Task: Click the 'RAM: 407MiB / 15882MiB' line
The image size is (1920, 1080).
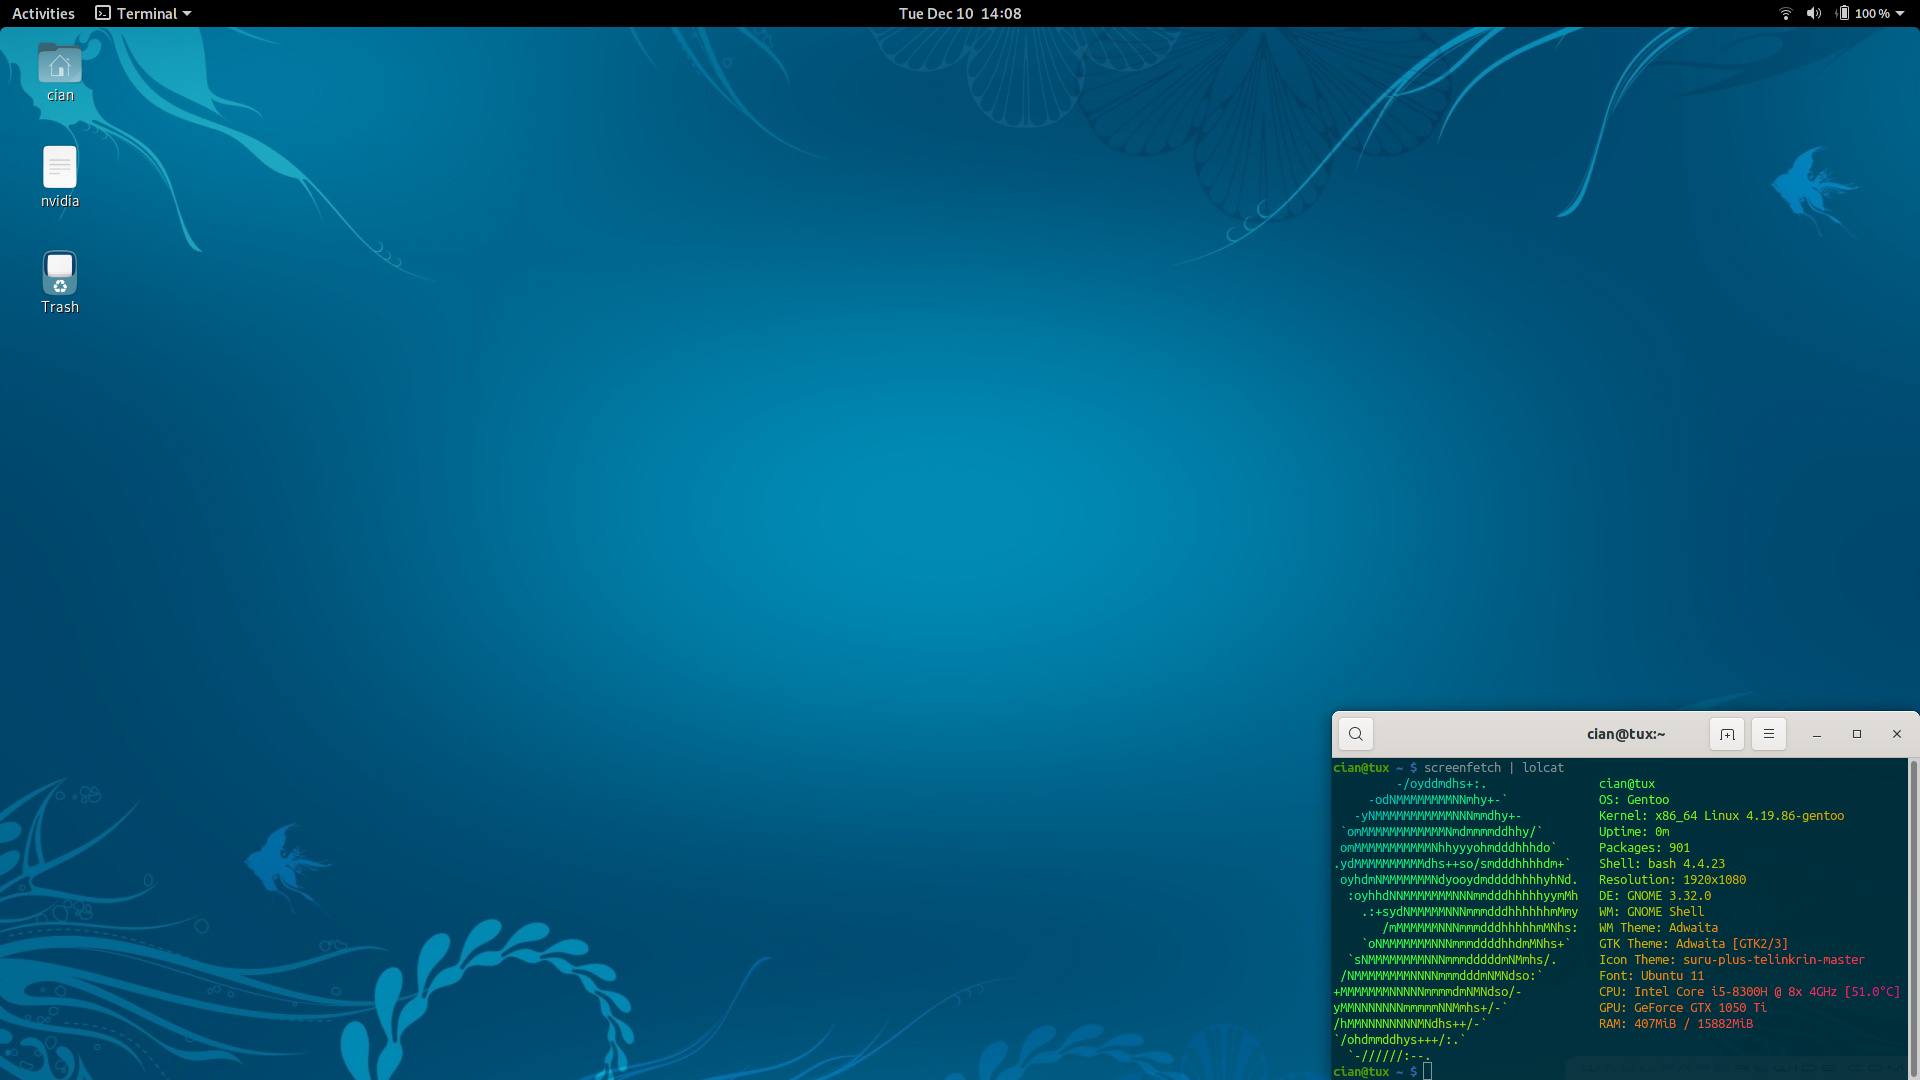Action: pyautogui.click(x=1676, y=1024)
